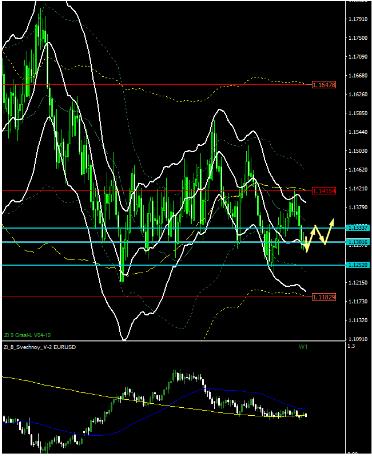
Task: Click the 1.14210 value on price scale
Action: point(358,189)
